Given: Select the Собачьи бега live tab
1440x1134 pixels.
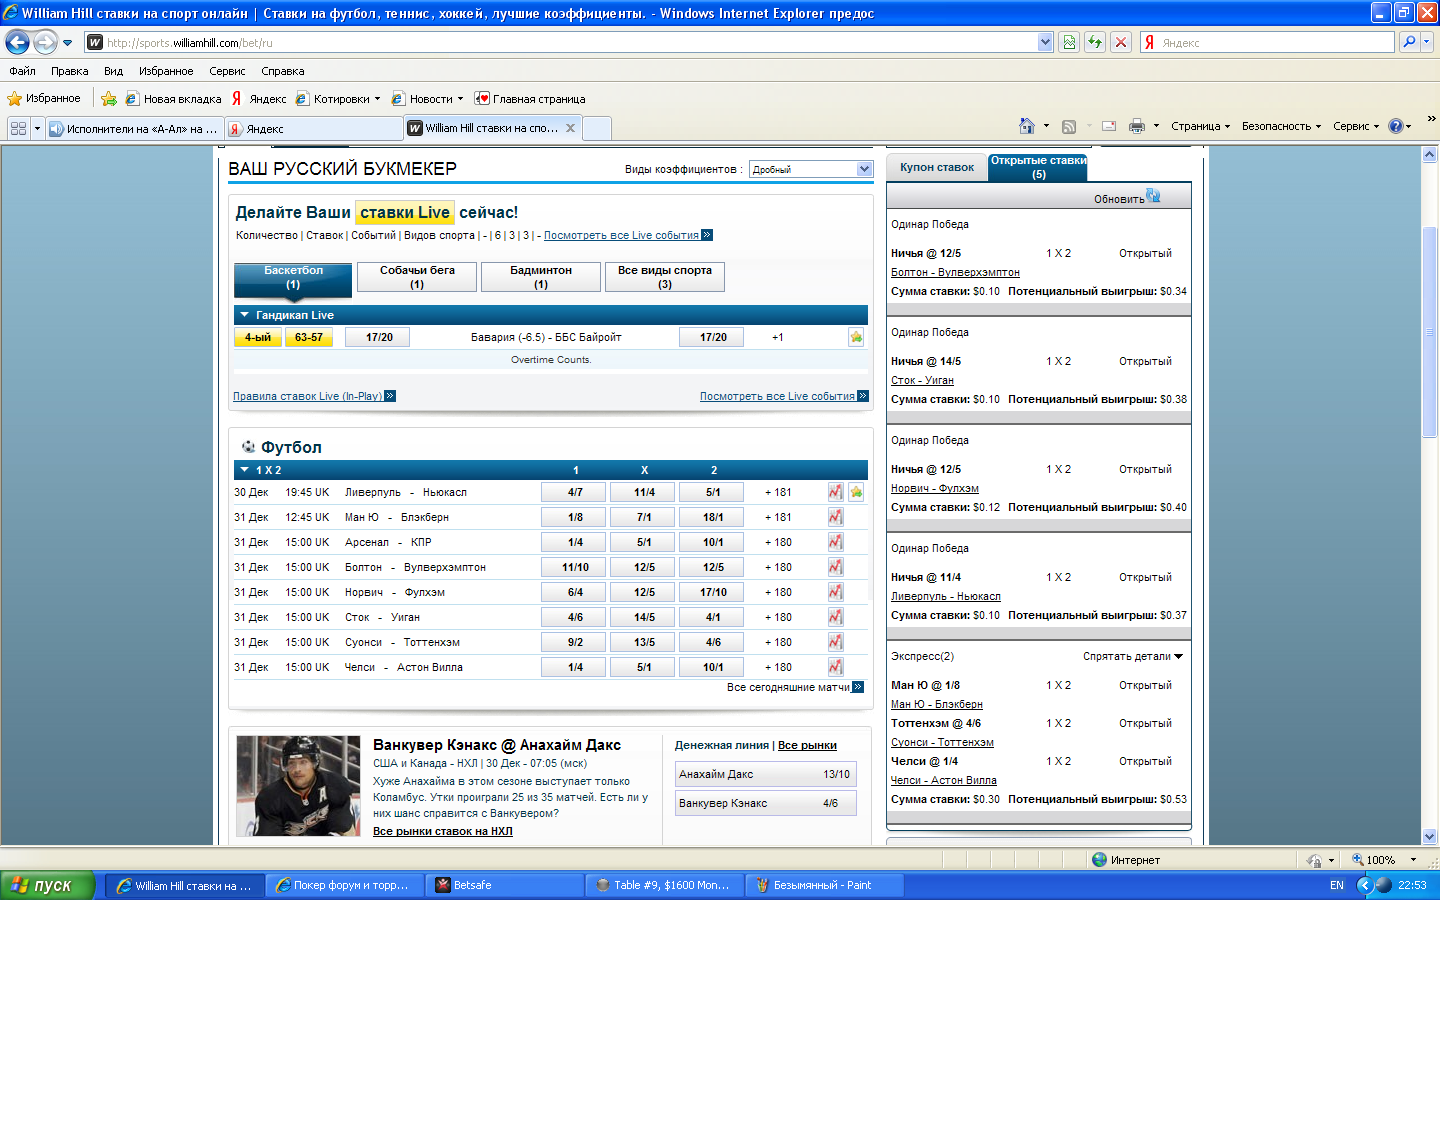Looking at the screenshot, I should click(417, 277).
